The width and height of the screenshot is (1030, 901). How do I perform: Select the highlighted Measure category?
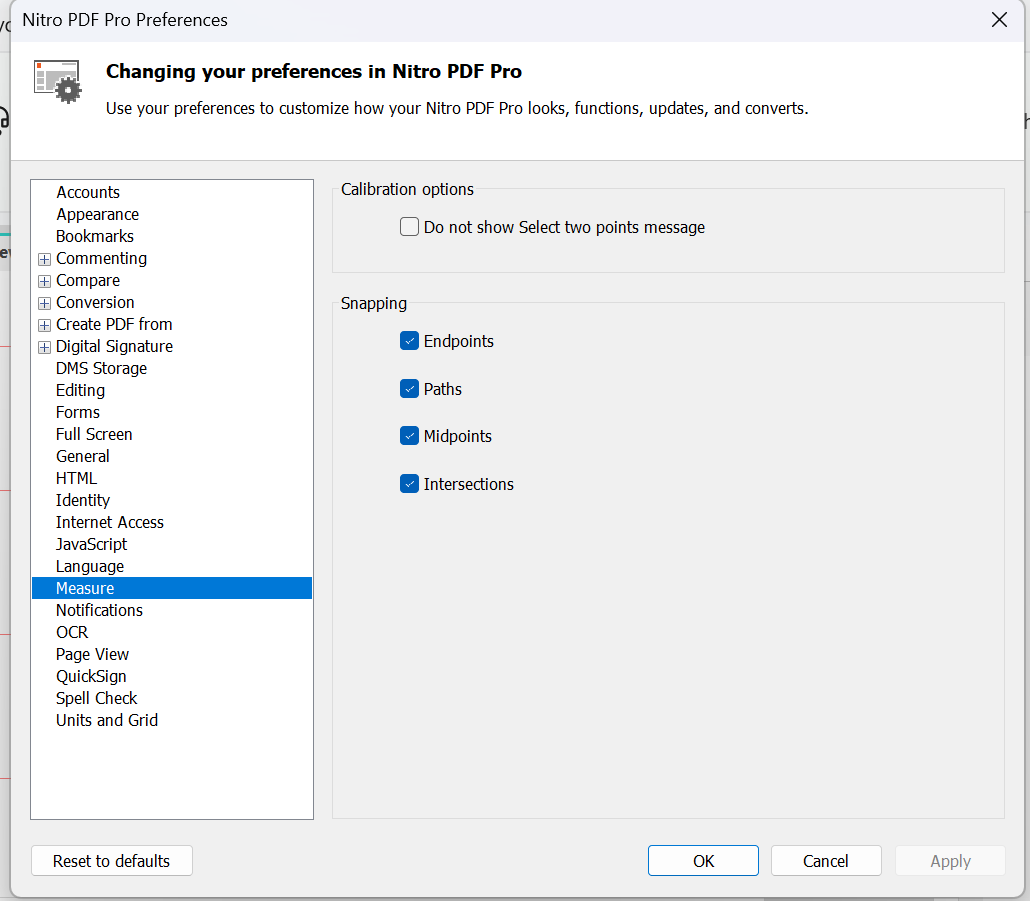click(172, 588)
